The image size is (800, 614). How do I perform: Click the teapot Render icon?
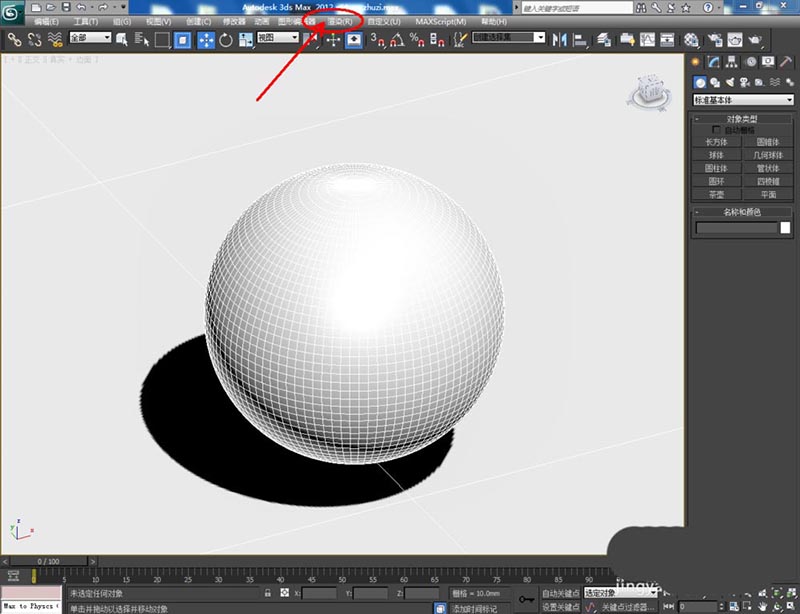coord(757,40)
